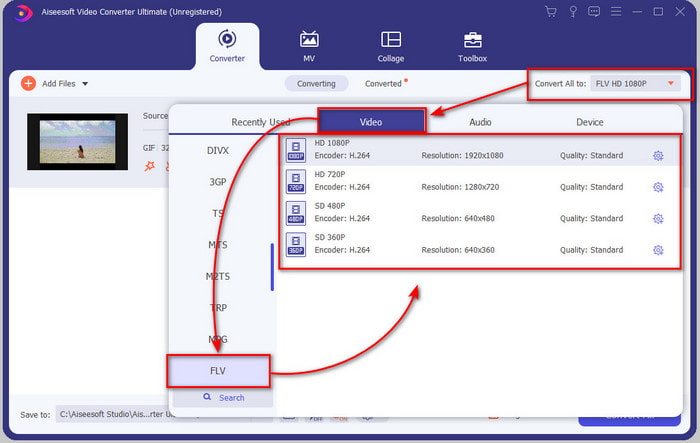Open the hamburger menu icon
This screenshot has height=443, width=700.
(x=616, y=12)
